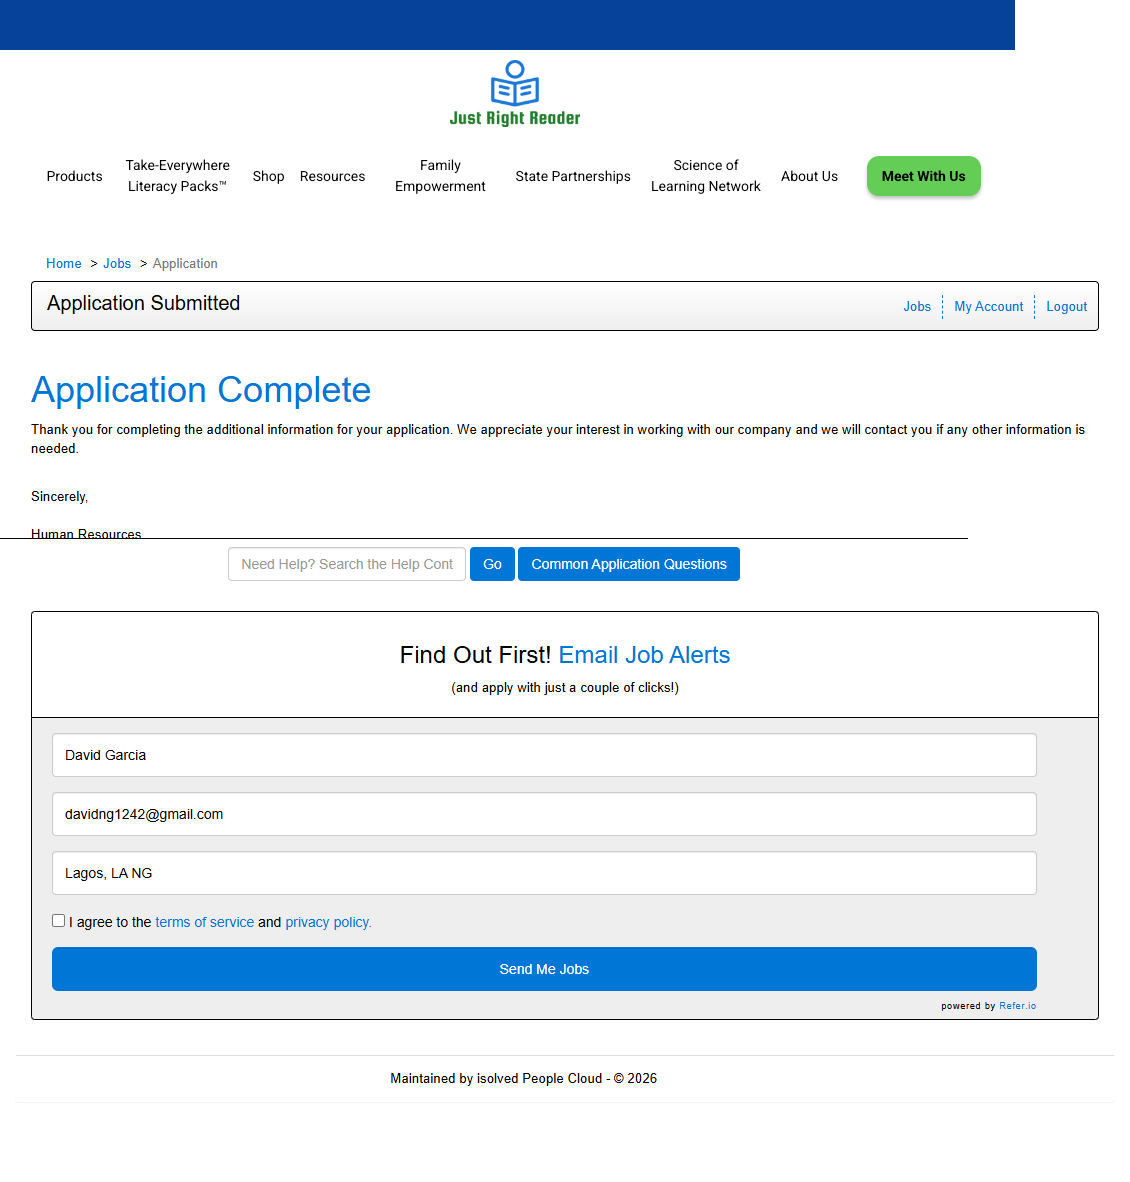Open My Account link
1130x1182 pixels.
[x=988, y=307]
